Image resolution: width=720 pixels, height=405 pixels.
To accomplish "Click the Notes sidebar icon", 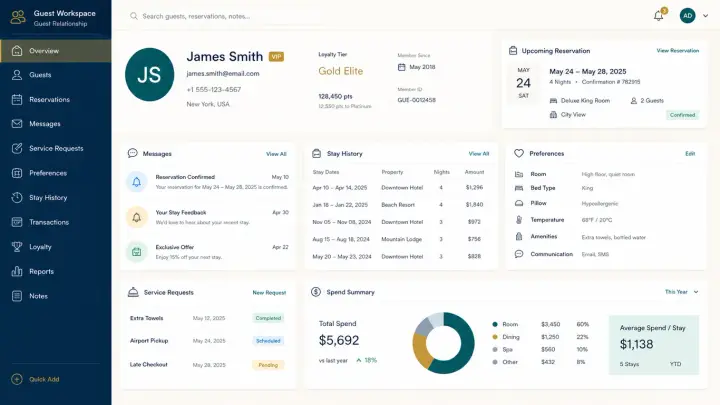I will (x=17, y=296).
